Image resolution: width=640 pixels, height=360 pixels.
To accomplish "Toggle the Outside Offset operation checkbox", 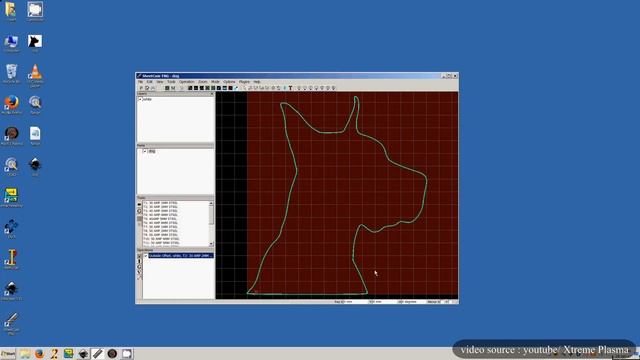I will point(146,256).
